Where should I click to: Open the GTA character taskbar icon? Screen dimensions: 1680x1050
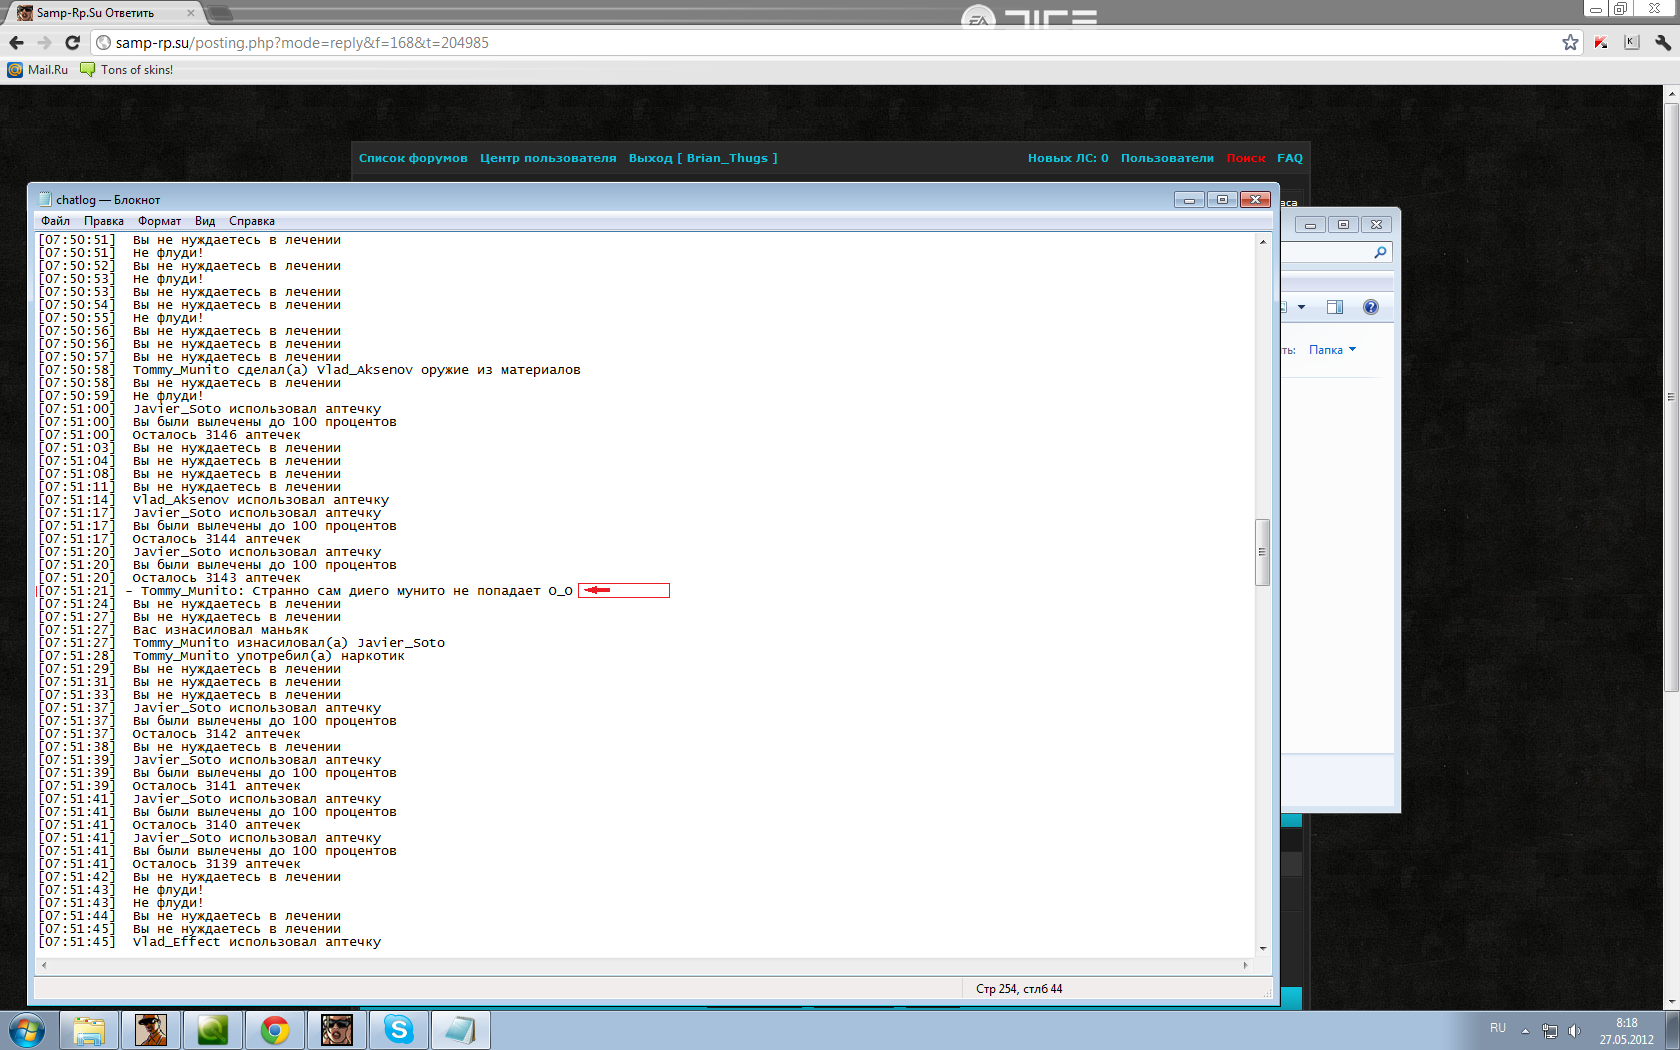click(151, 1030)
